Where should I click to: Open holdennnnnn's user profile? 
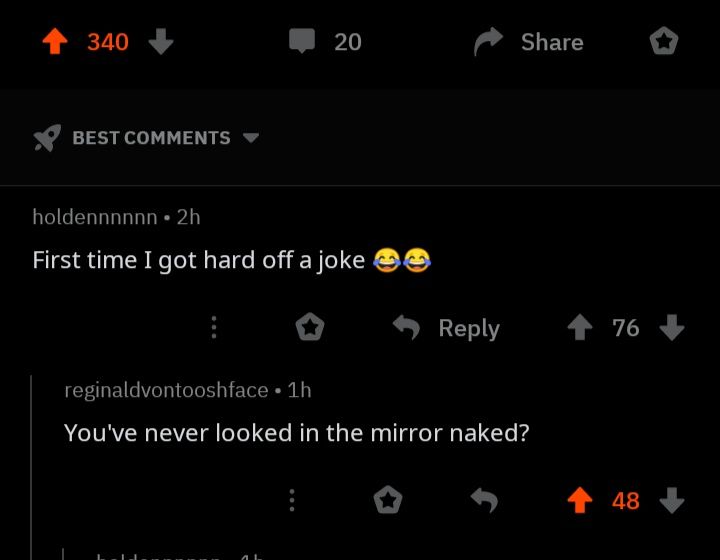tap(94, 216)
